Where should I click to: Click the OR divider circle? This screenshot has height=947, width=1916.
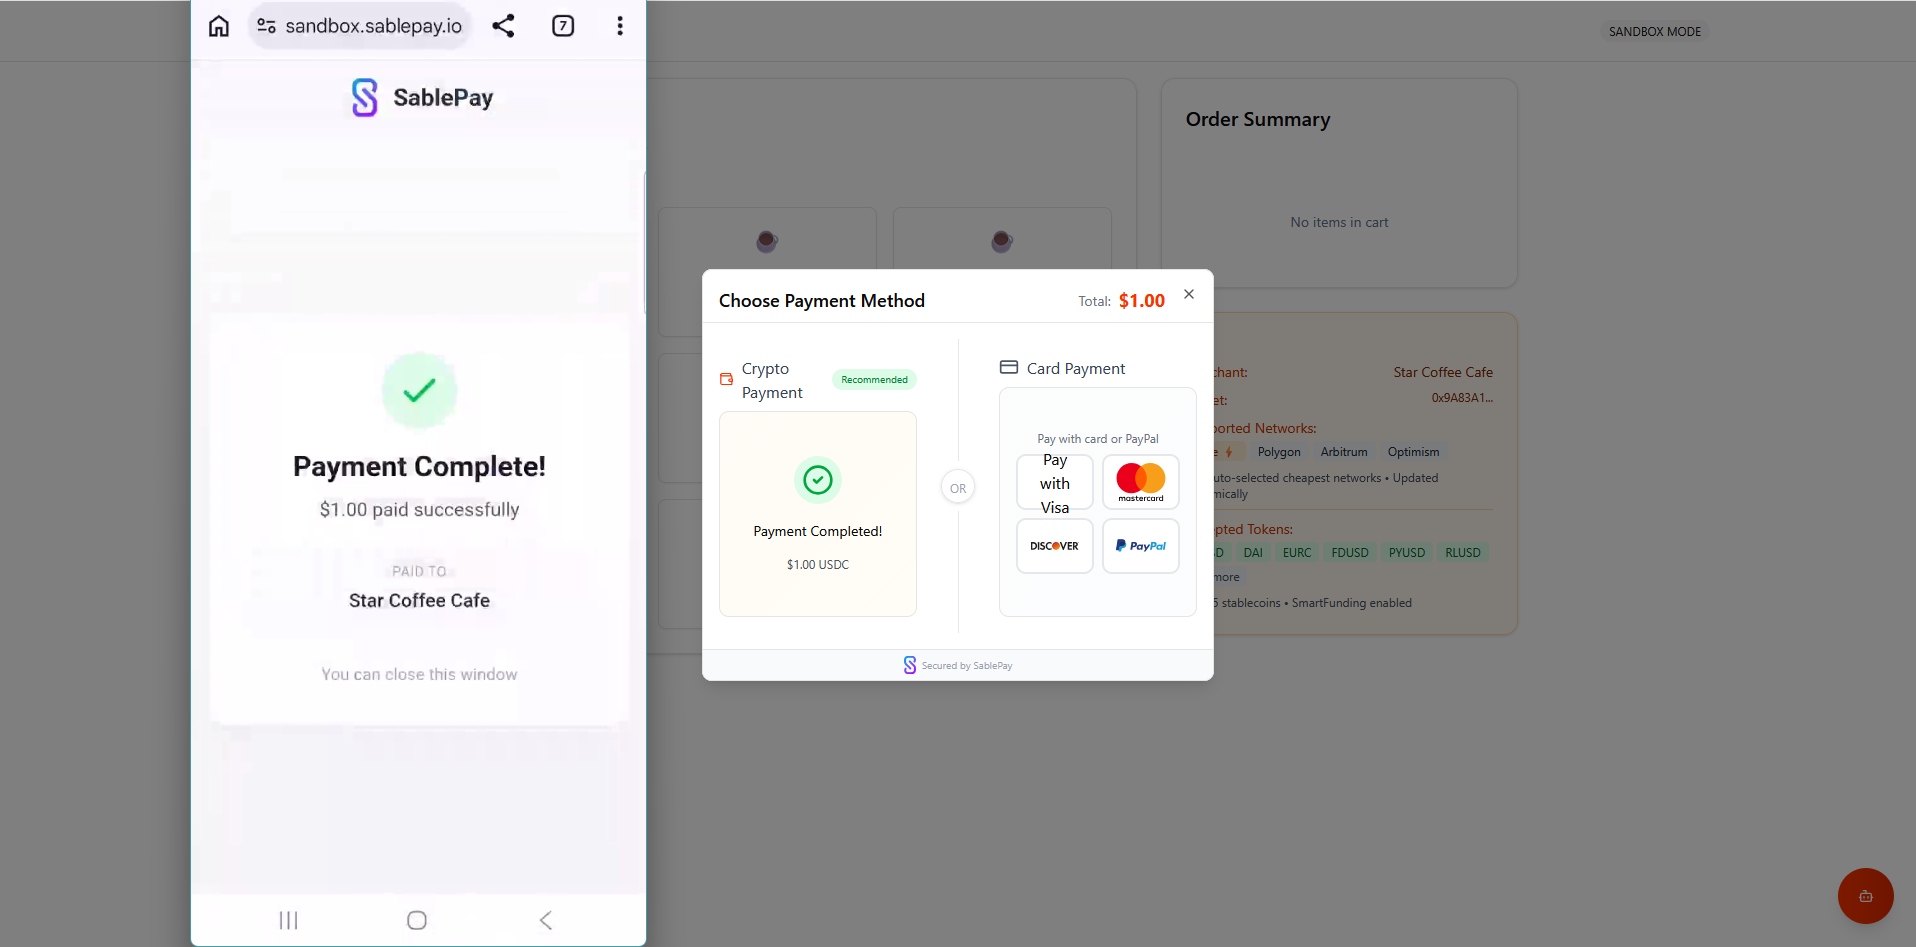point(958,488)
